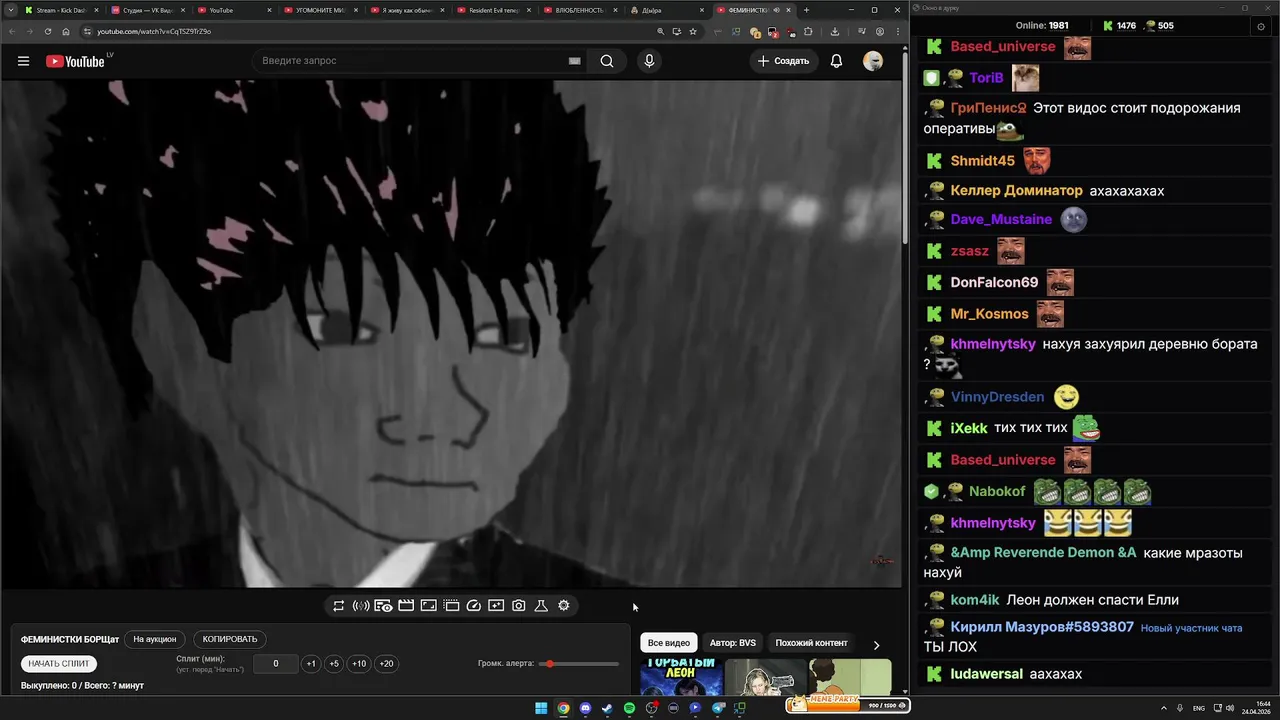The height and width of the screenshot is (720, 1280).
Task: Open the ГОРБАТЫЙ ЛЕОН video thumbnail
Action: (x=681, y=677)
